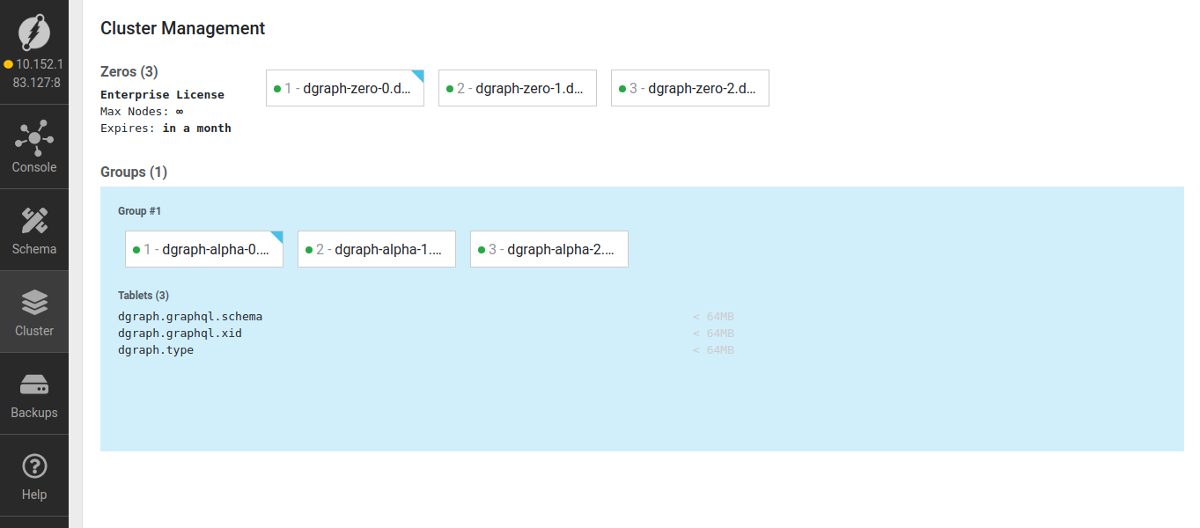Select alpha node 3 dgraph-alpha-2

tap(549, 249)
